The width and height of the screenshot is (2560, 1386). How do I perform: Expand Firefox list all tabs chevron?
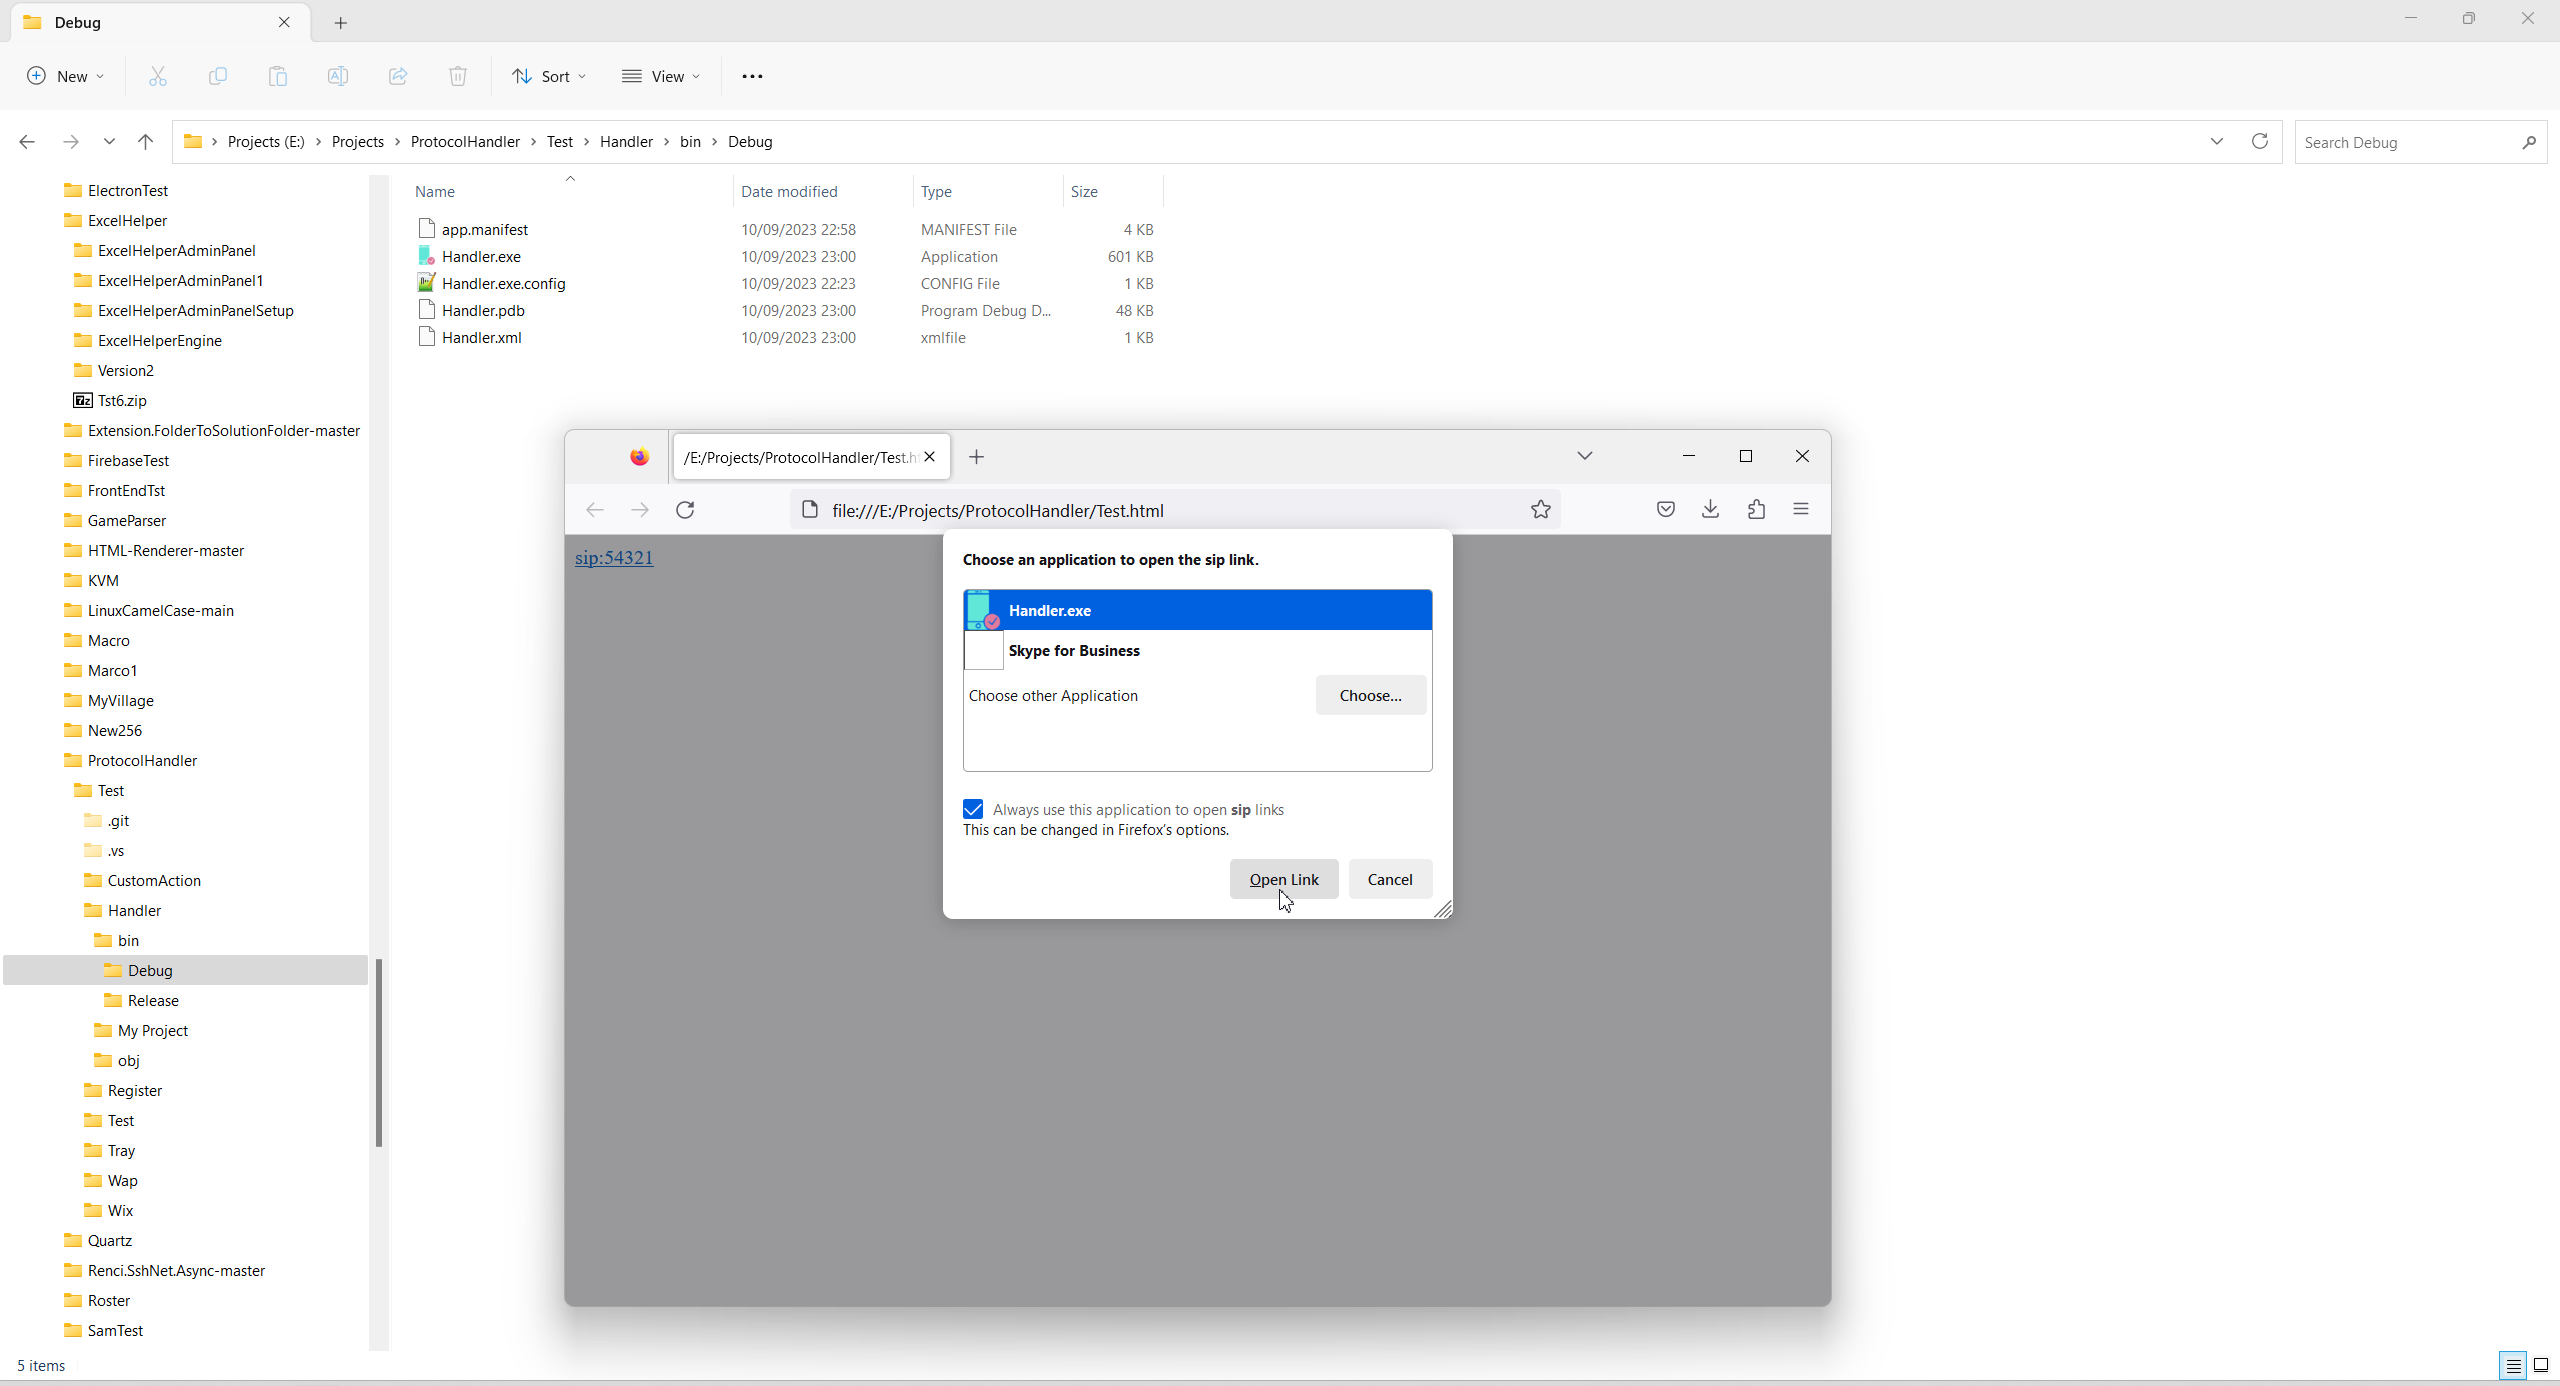[x=1584, y=456]
